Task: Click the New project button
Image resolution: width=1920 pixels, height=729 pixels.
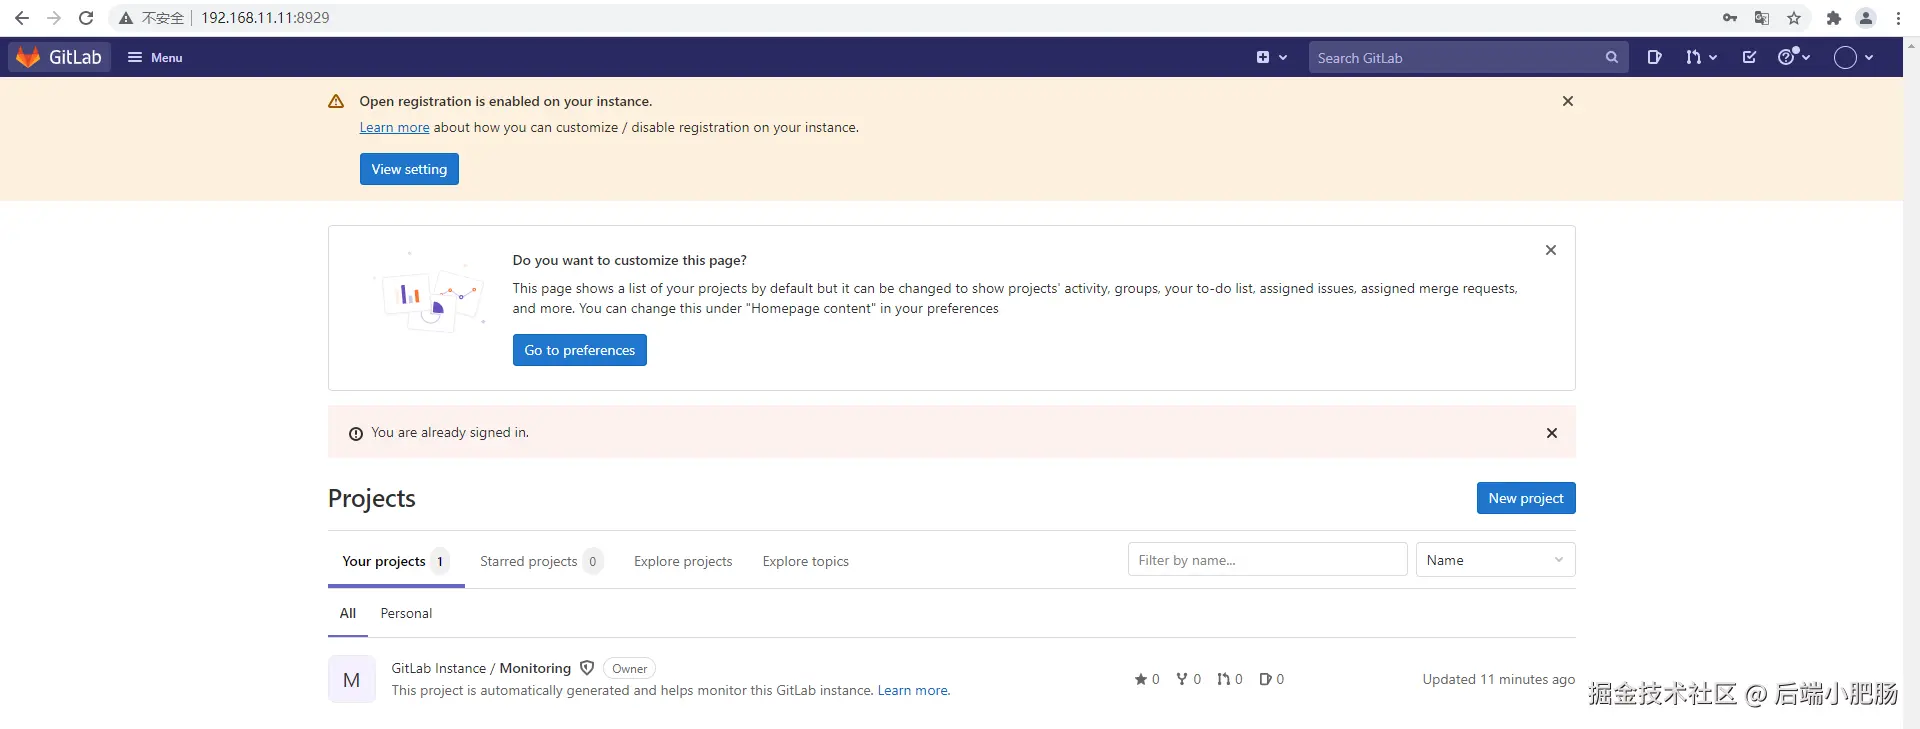Action: point(1526,498)
